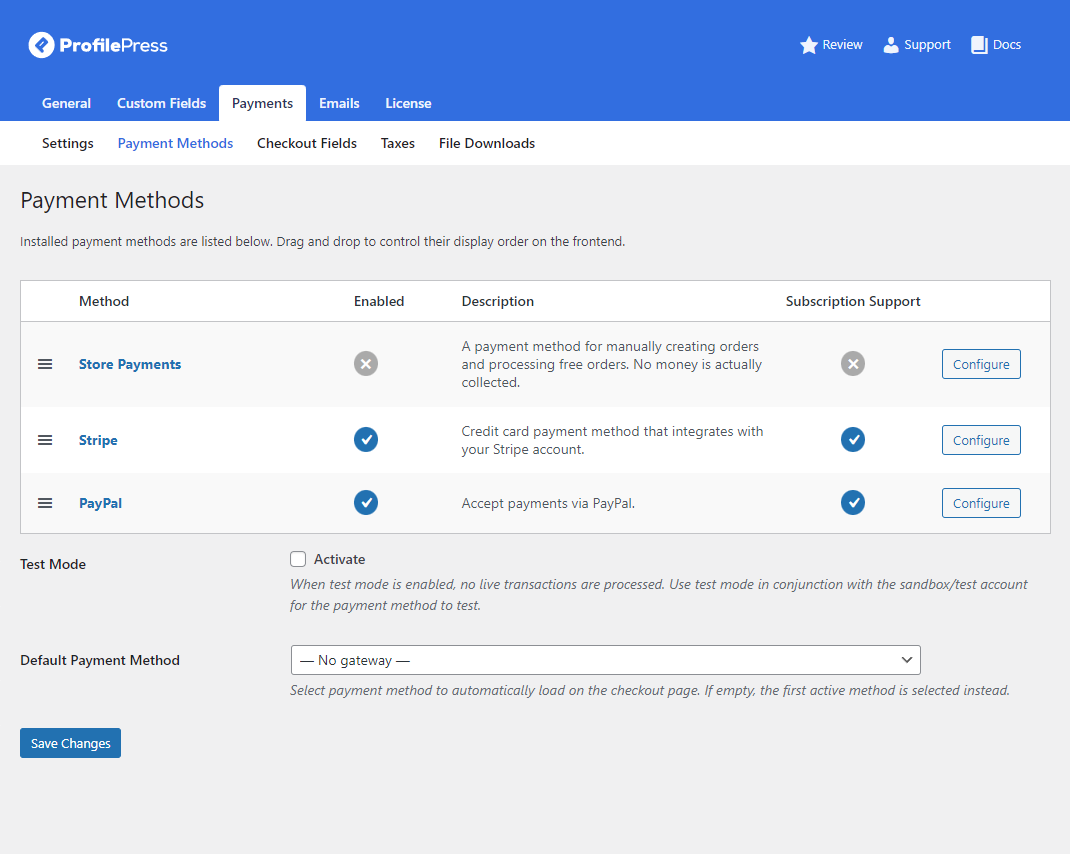Click Configure for Store Payments
This screenshot has width=1070, height=854.
click(980, 364)
